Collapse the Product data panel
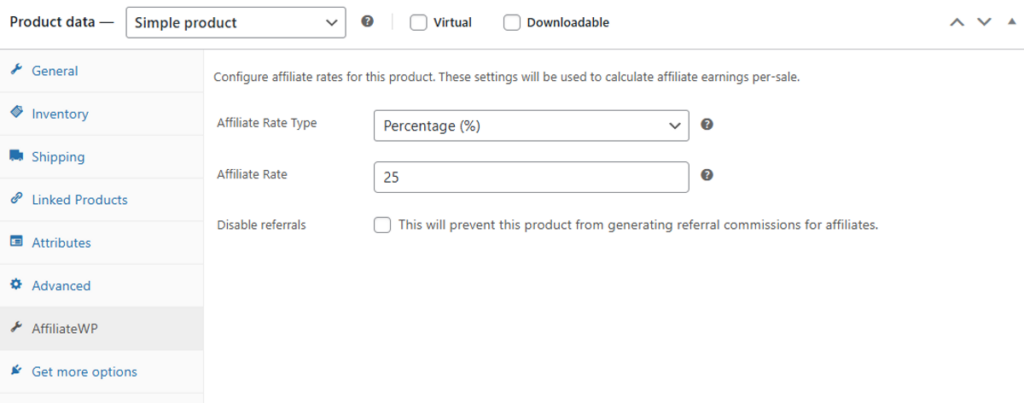This screenshot has height=403, width=1024. (1012, 22)
